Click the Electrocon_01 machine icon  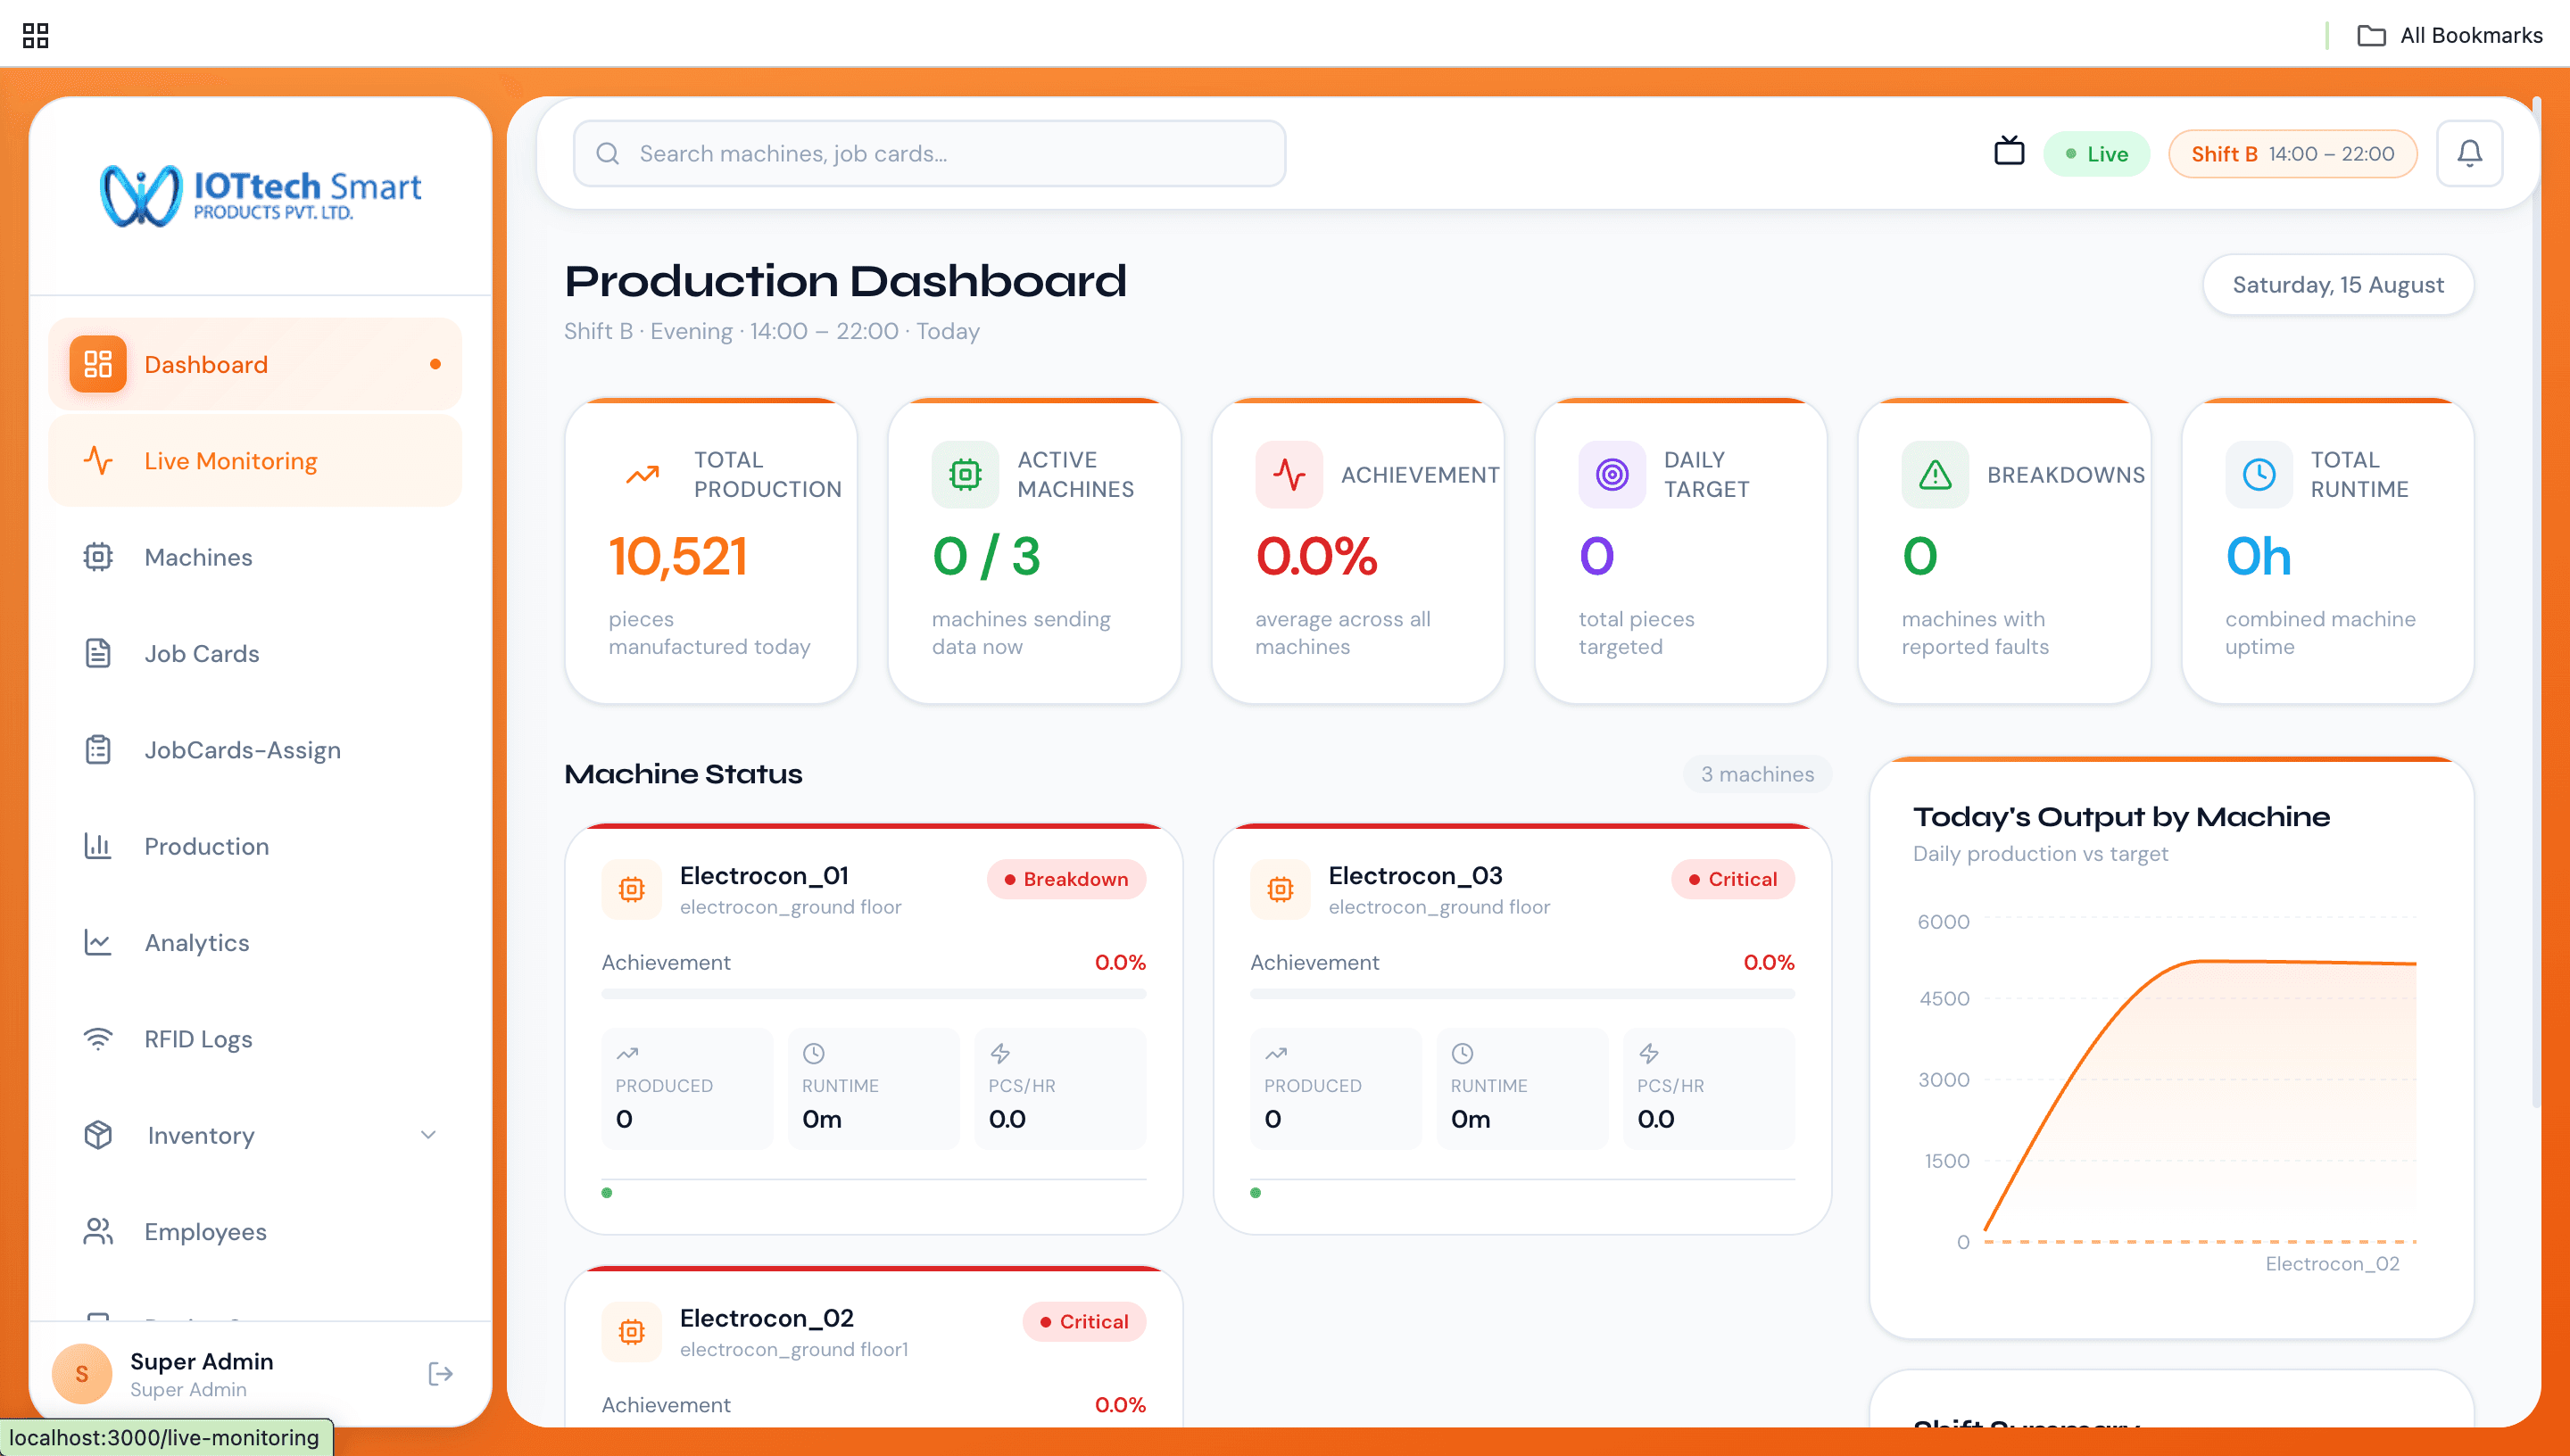point(632,889)
